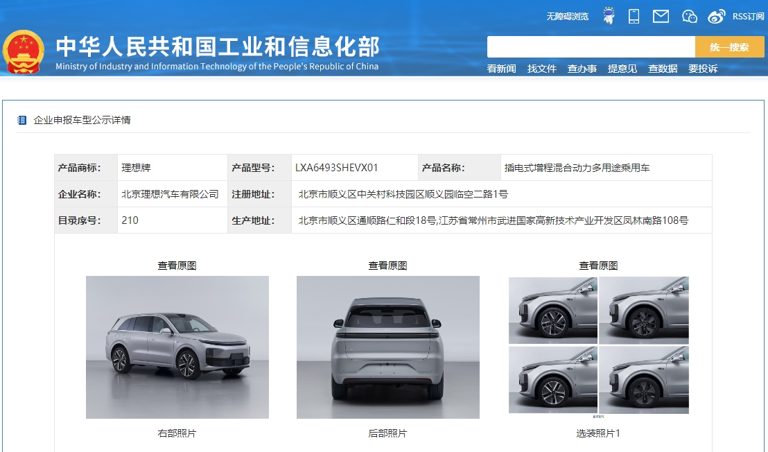This screenshot has height=452, width=768.
Task: Go to 提意见 menu item
Action: [x=622, y=69]
